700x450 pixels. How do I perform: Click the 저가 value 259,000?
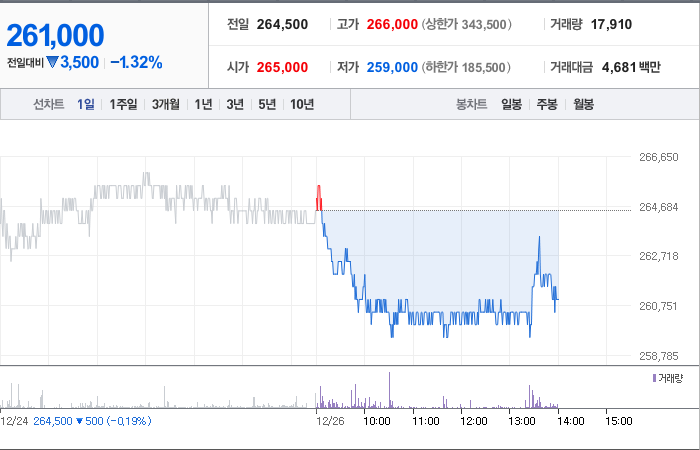(392, 67)
